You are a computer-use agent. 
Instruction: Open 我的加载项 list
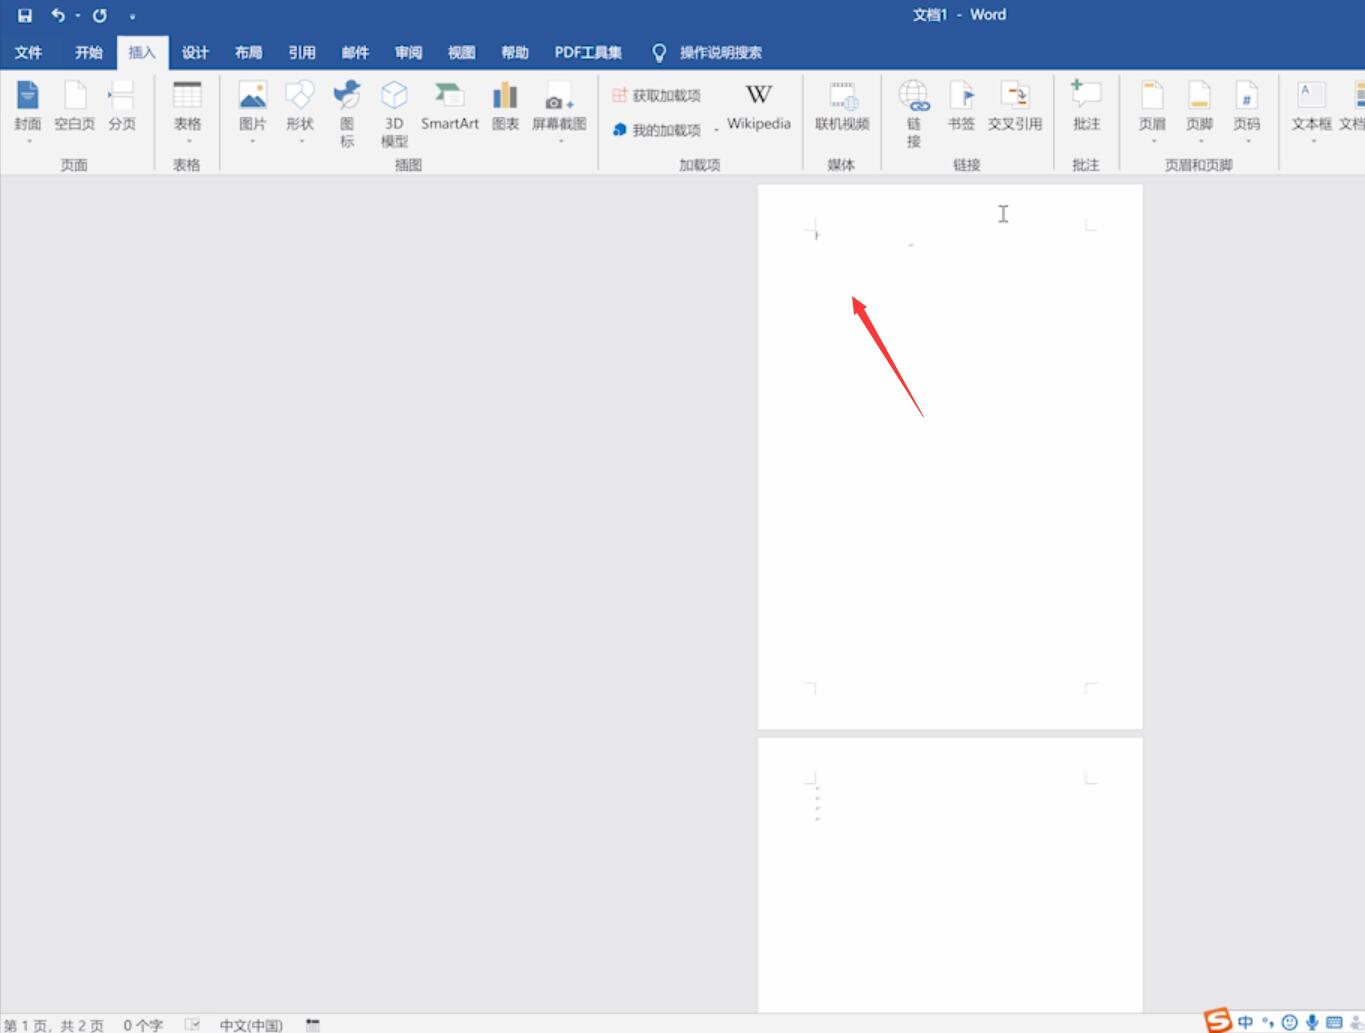point(657,130)
